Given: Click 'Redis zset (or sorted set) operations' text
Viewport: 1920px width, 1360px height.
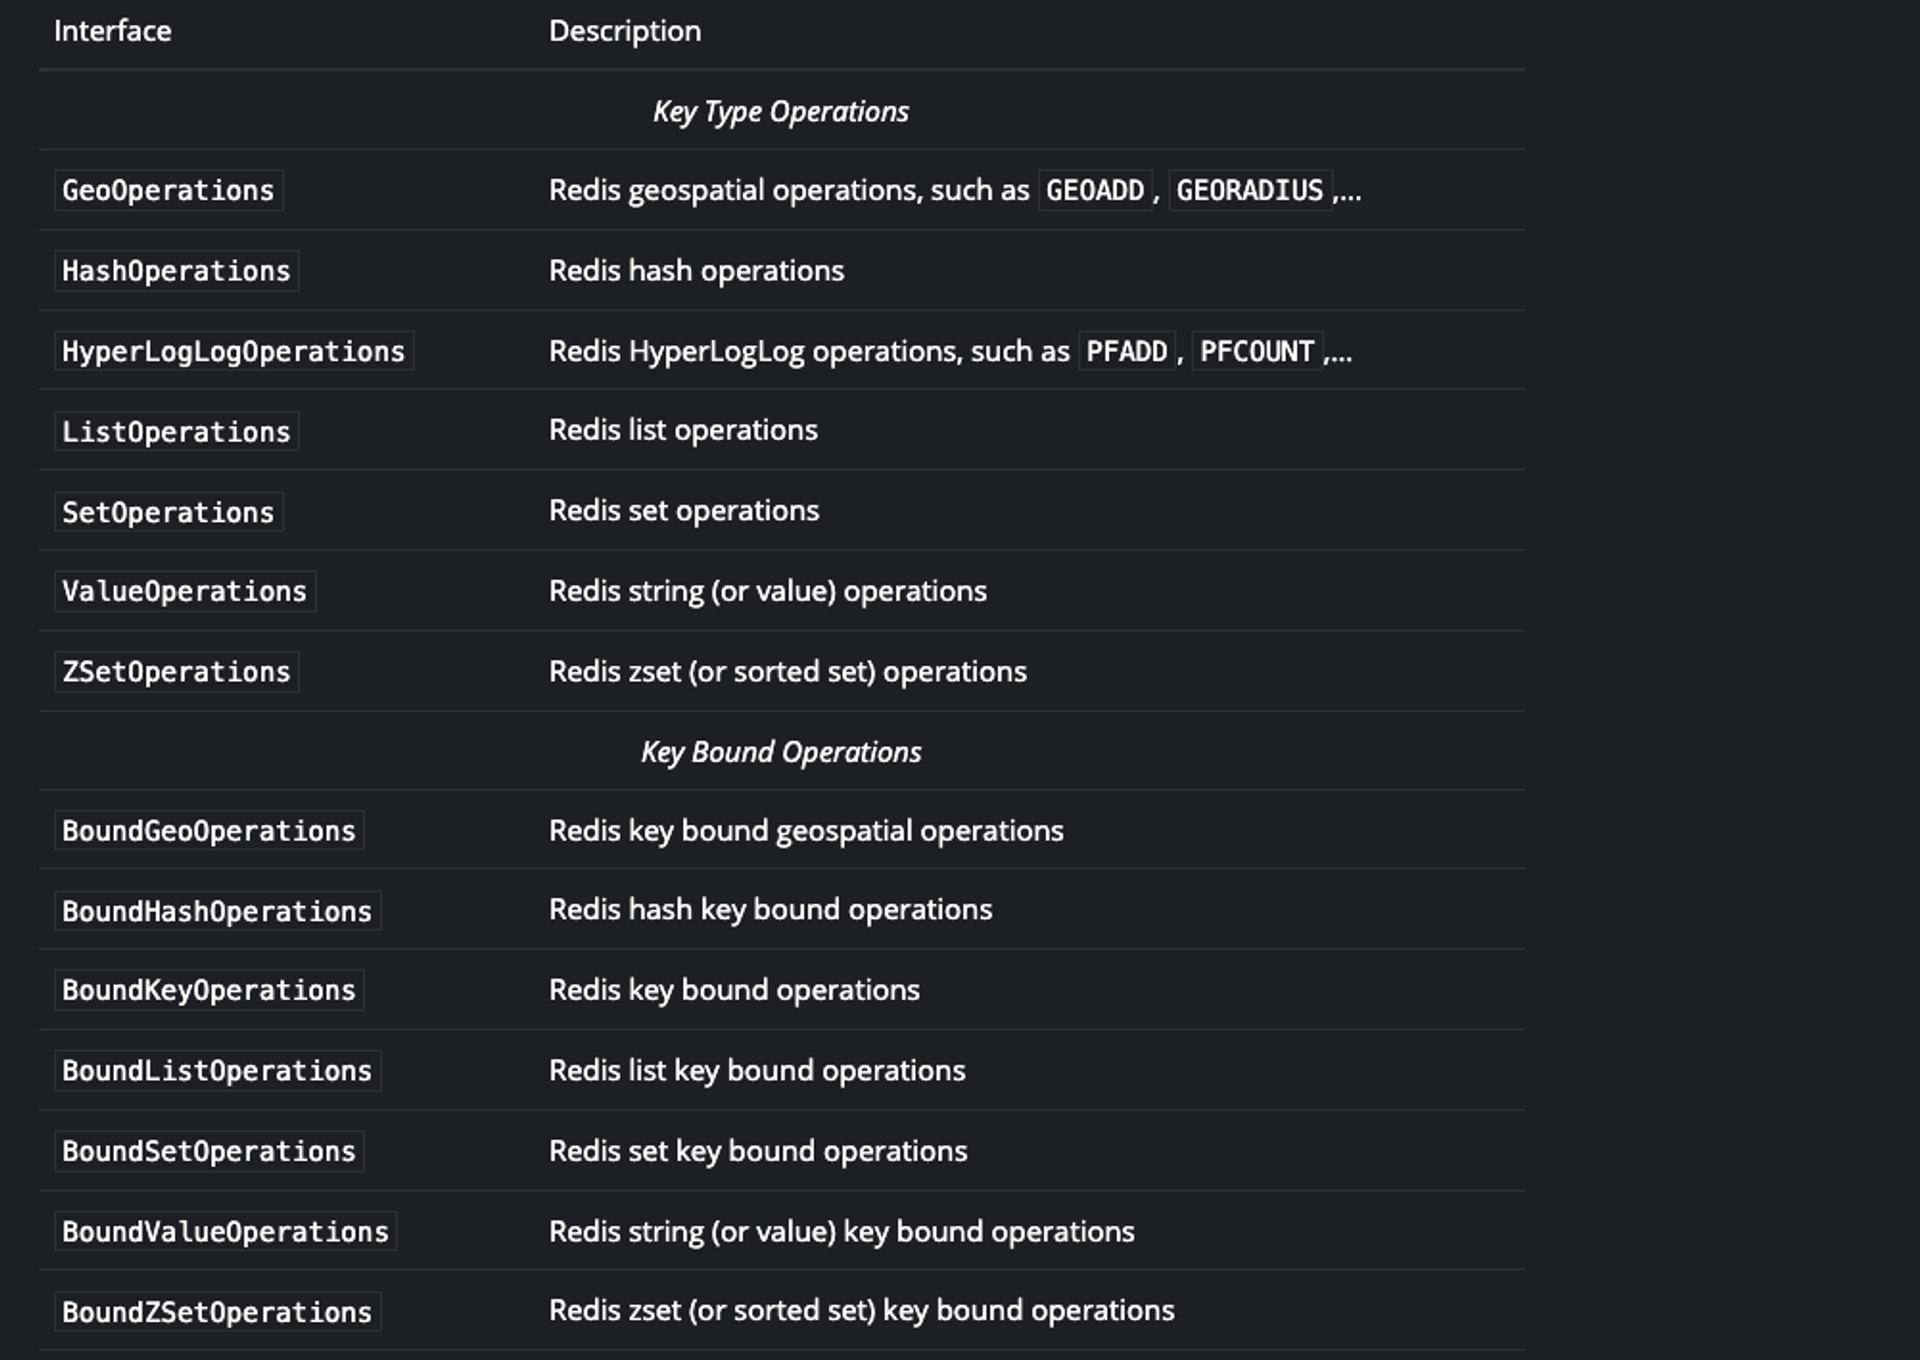Looking at the screenshot, I should pyautogui.click(x=788, y=672).
